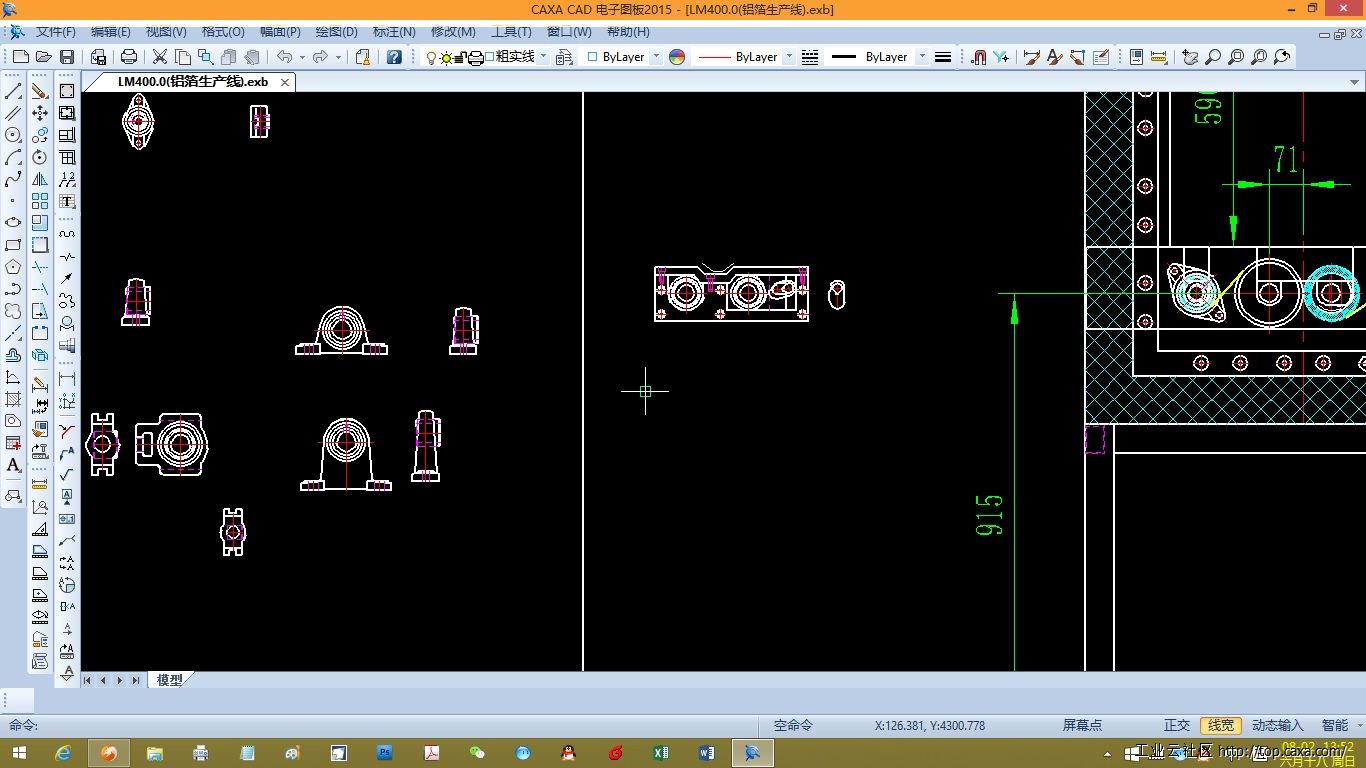Open Excel from the Windows taskbar
Image resolution: width=1366 pixels, height=768 pixels.
click(x=660, y=752)
